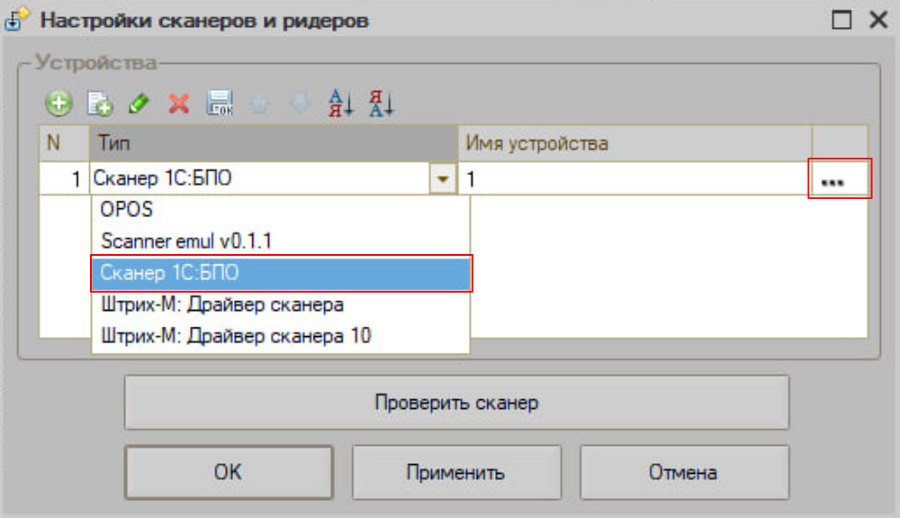Move device down with the arrow icon
Screen dimensions: 900x518
pos(300,104)
